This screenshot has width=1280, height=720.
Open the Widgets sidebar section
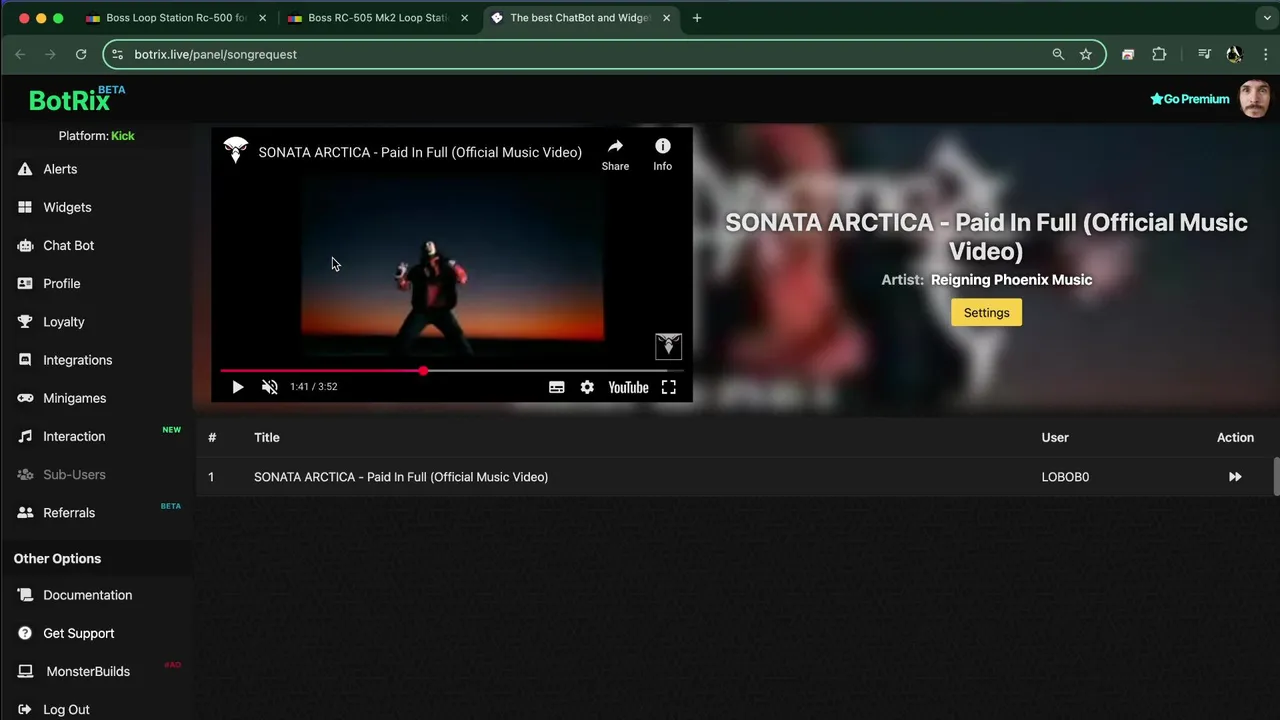point(67,207)
